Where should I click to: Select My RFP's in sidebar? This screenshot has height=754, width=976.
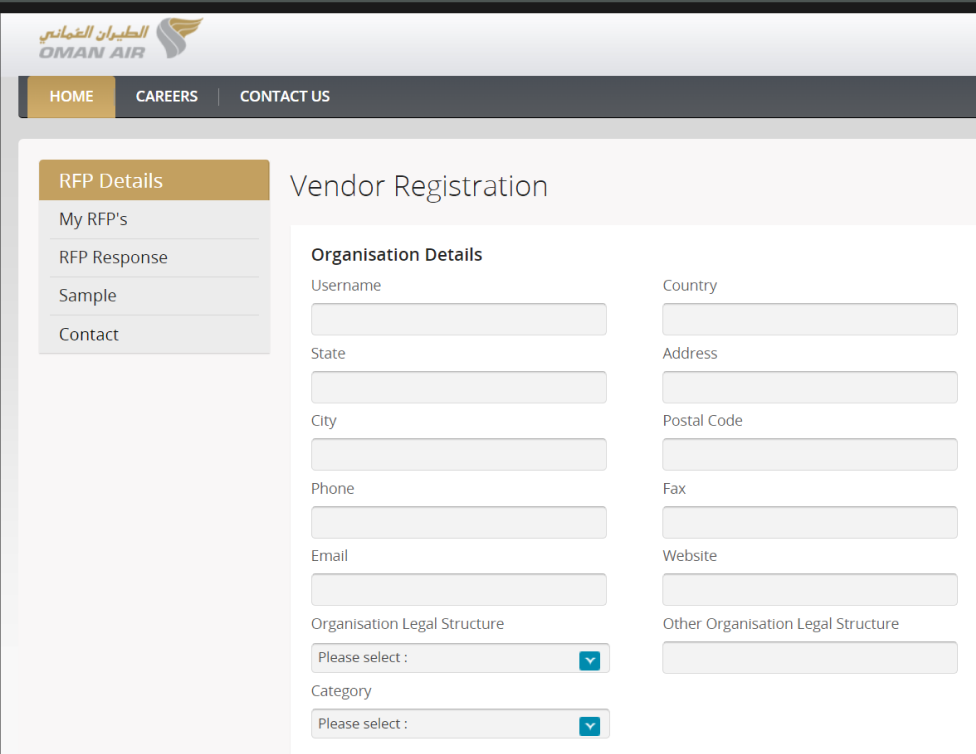[93, 219]
